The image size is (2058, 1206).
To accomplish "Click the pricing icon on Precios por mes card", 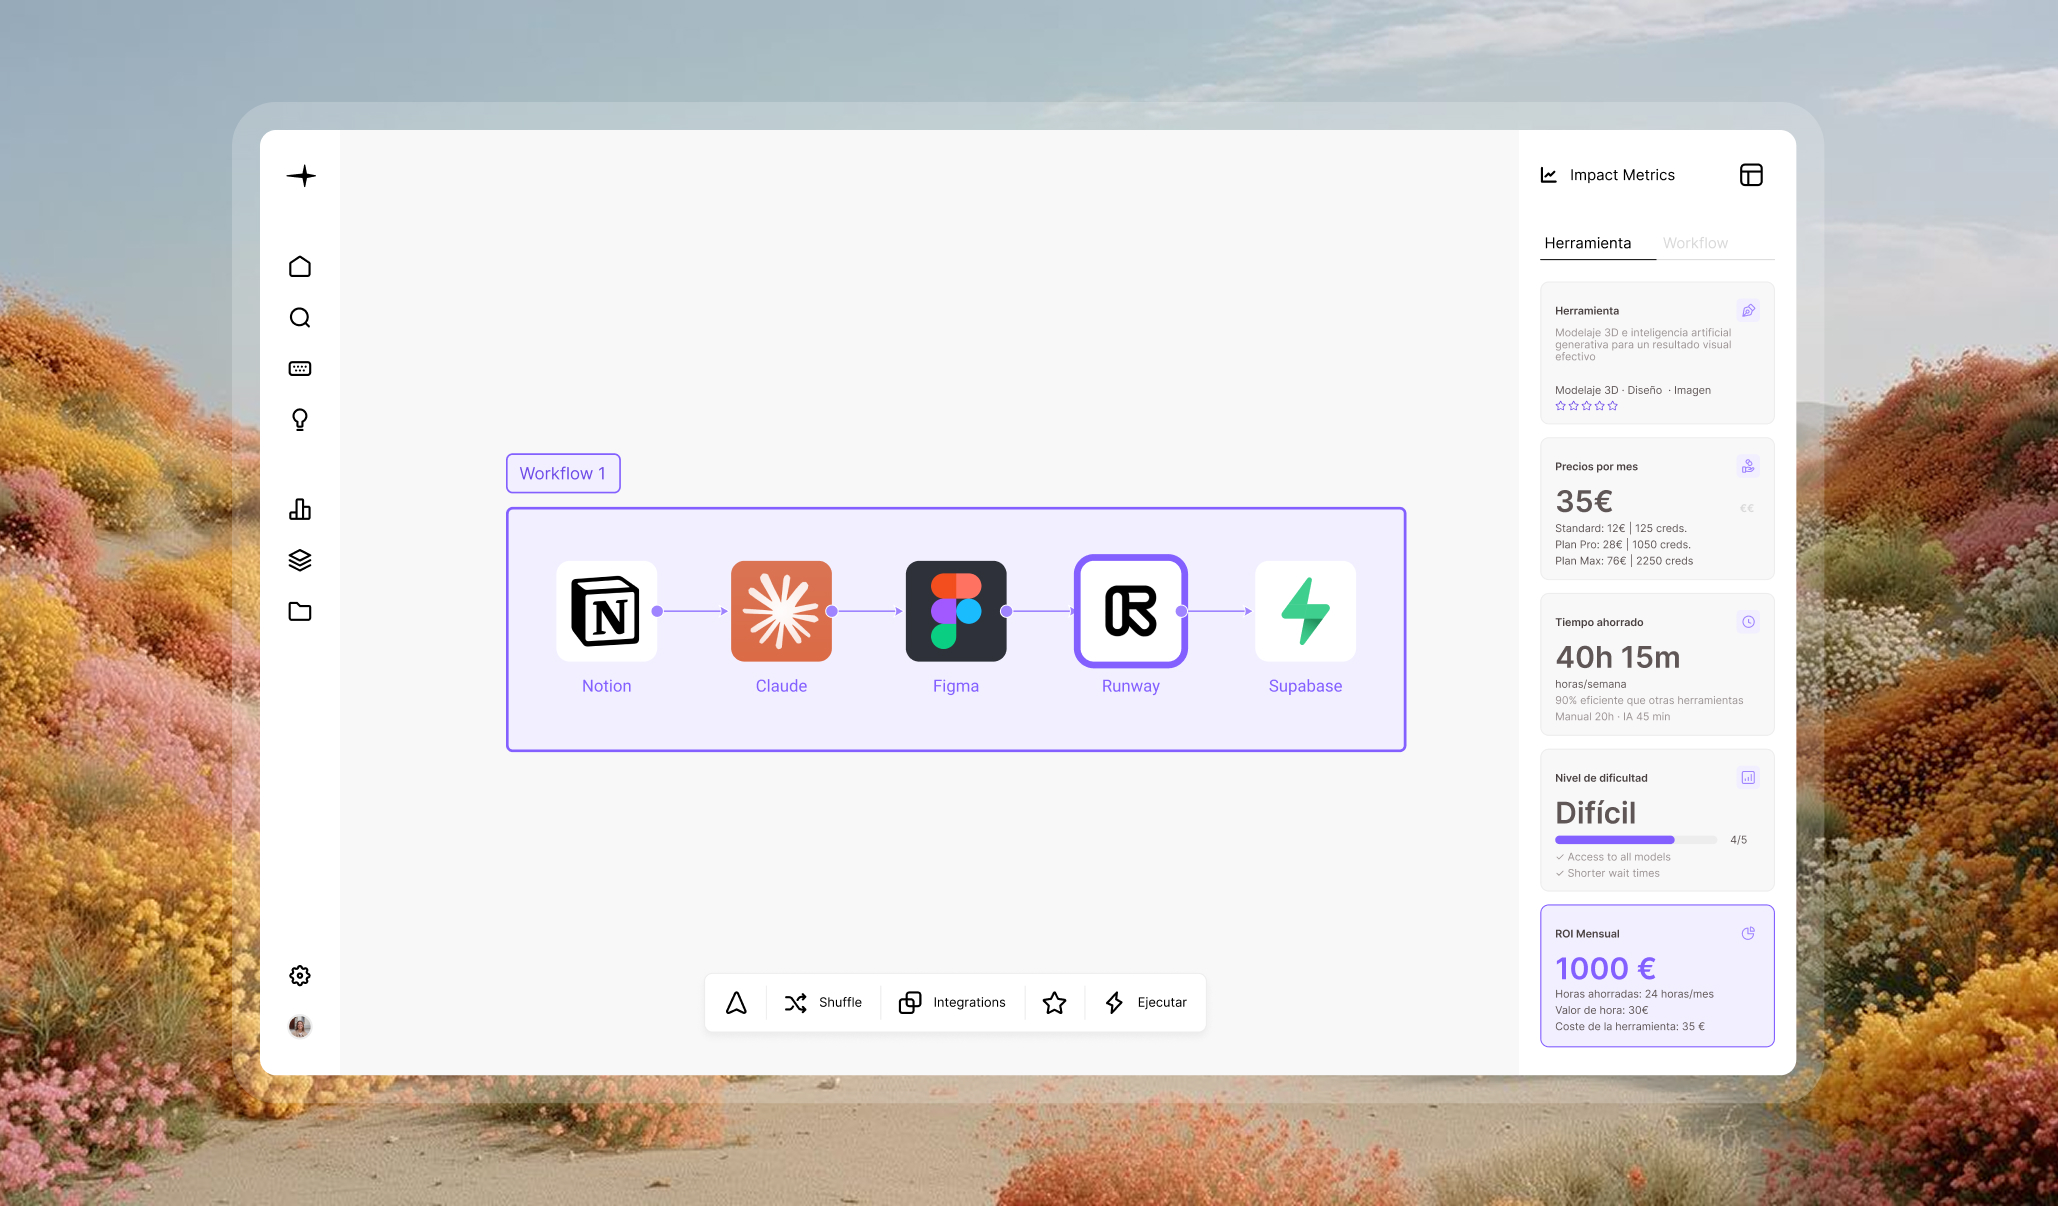I will coord(1748,466).
